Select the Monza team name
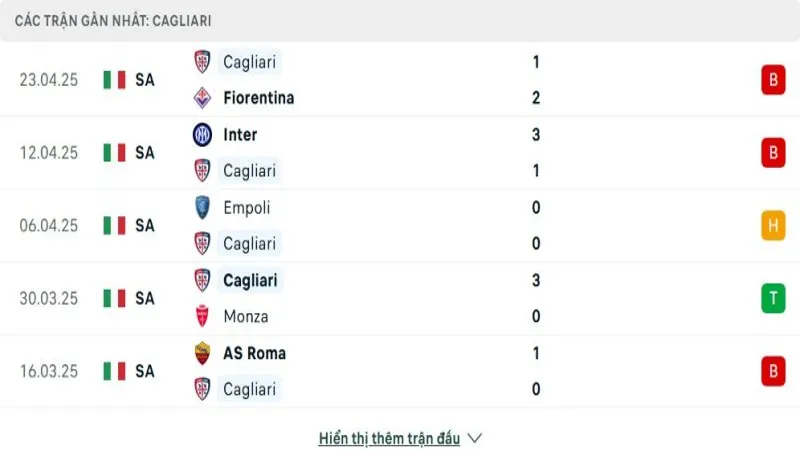The image size is (800, 450). [246, 316]
